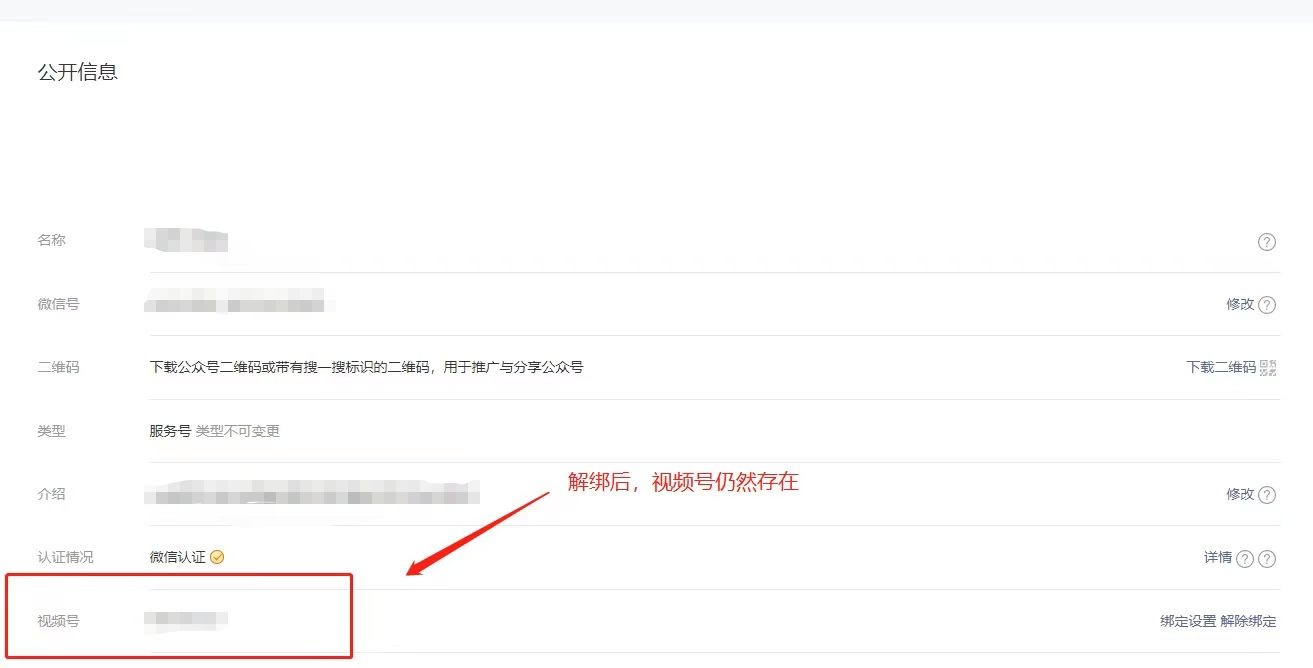Click the 公开信息 section heading

point(78,72)
